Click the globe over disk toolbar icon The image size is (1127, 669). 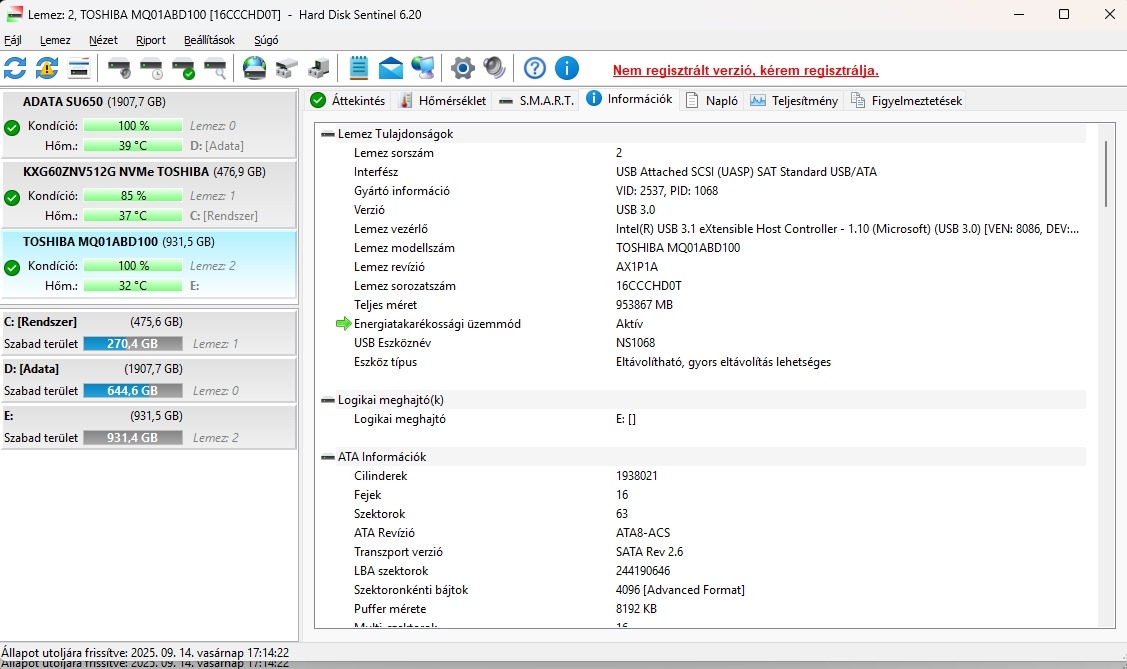(254, 68)
